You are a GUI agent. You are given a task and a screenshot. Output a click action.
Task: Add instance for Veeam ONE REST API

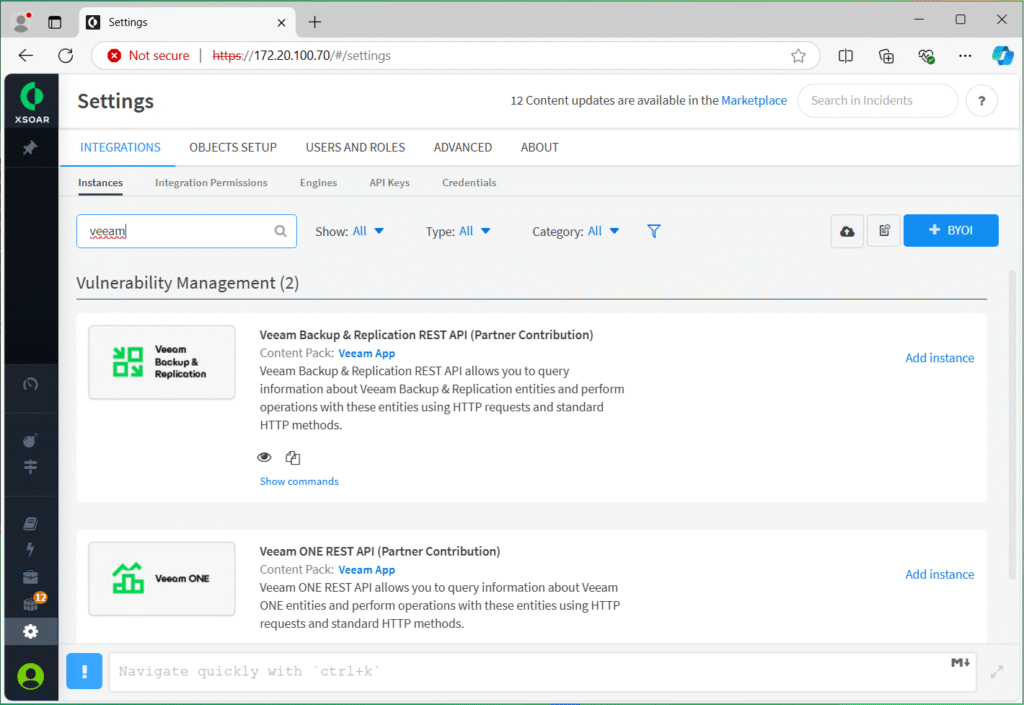[x=939, y=574]
